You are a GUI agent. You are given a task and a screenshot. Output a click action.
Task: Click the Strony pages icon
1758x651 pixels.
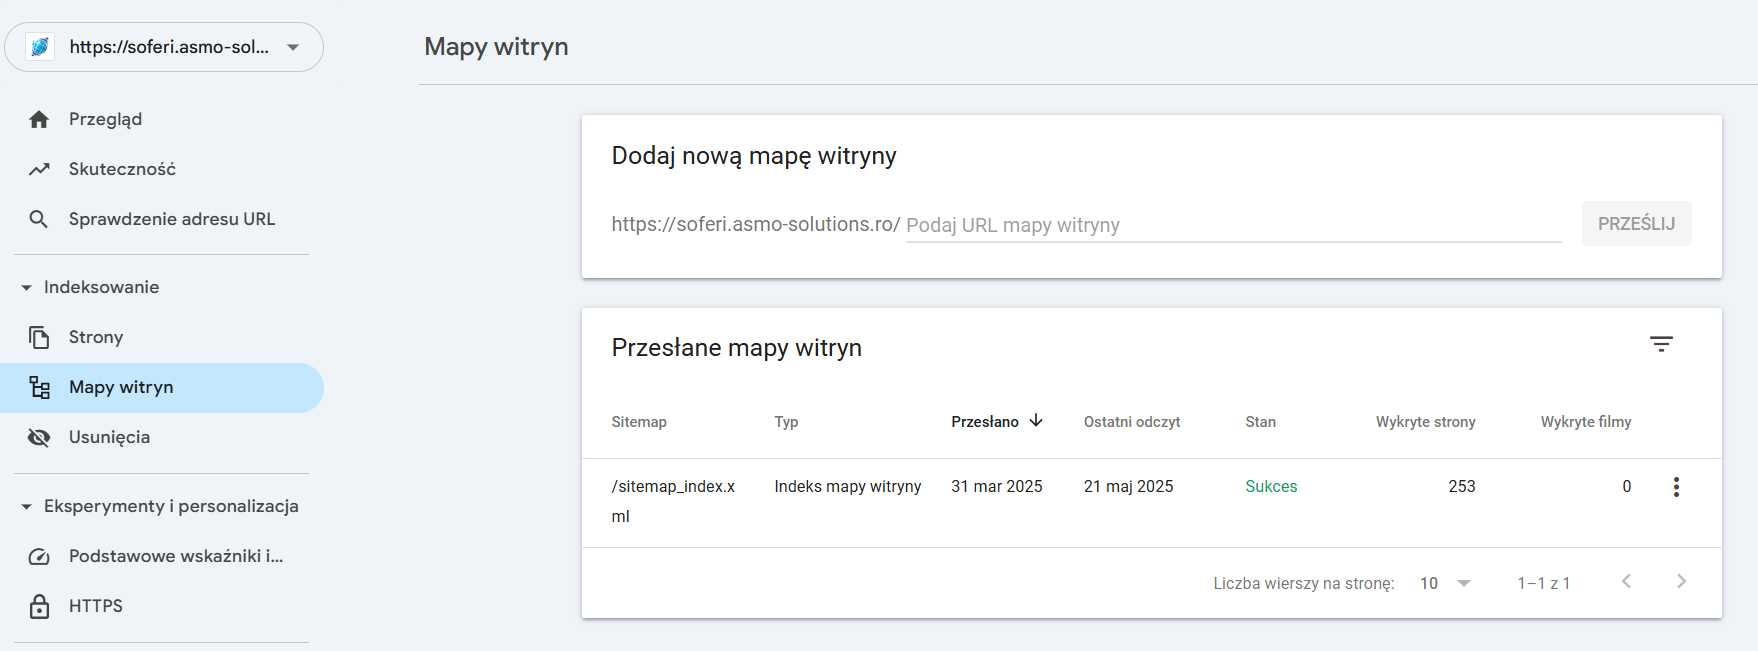click(x=39, y=338)
